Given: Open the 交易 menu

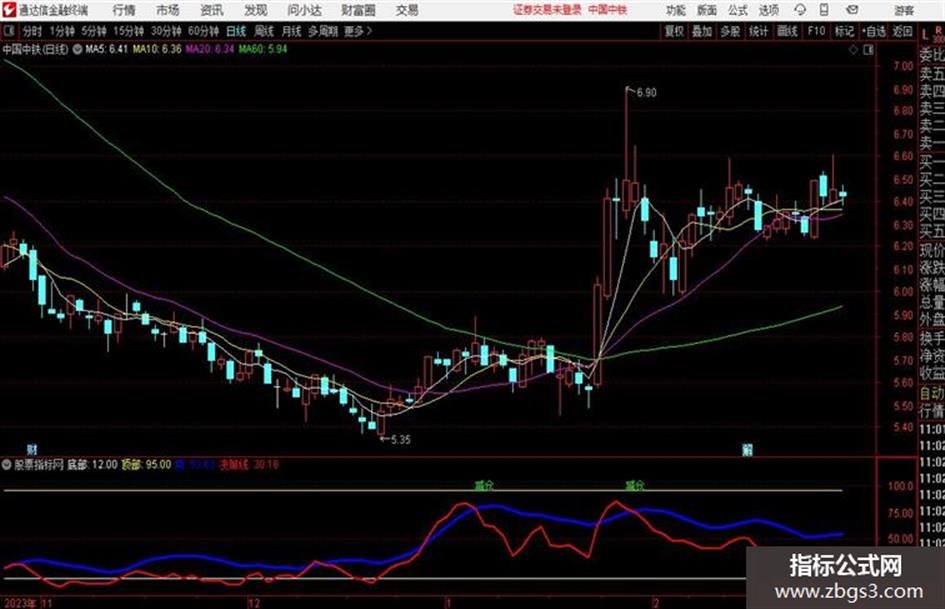Looking at the screenshot, I should click(x=407, y=10).
